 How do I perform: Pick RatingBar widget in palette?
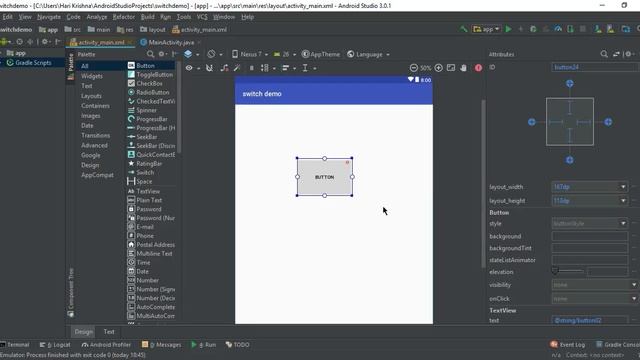tap(151, 163)
